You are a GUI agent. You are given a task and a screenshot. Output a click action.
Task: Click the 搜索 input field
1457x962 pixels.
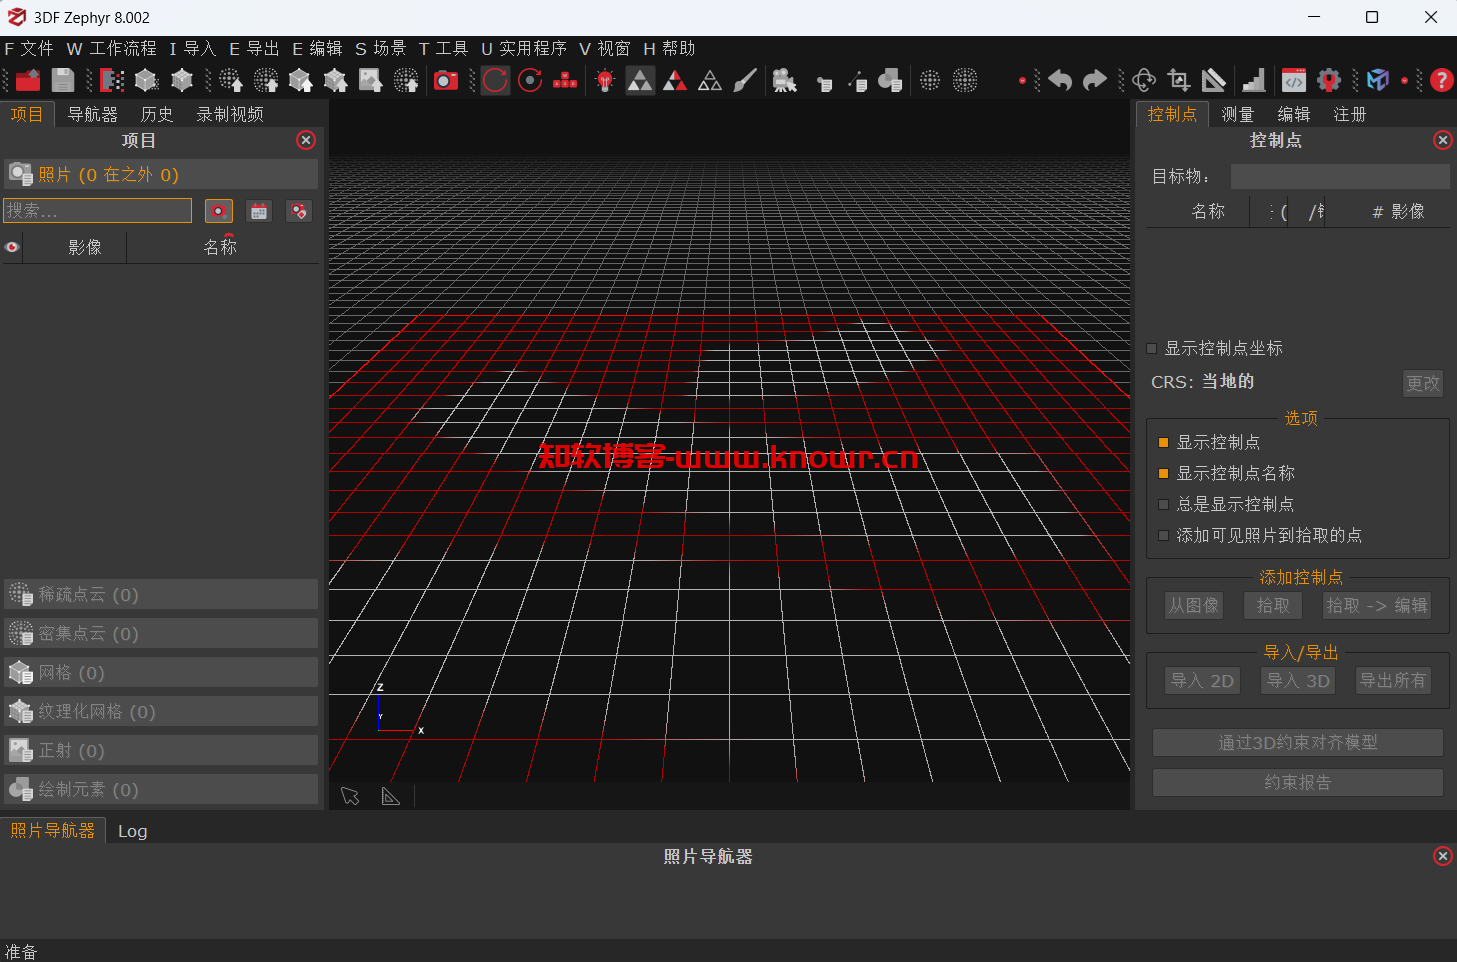click(x=98, y=210)
